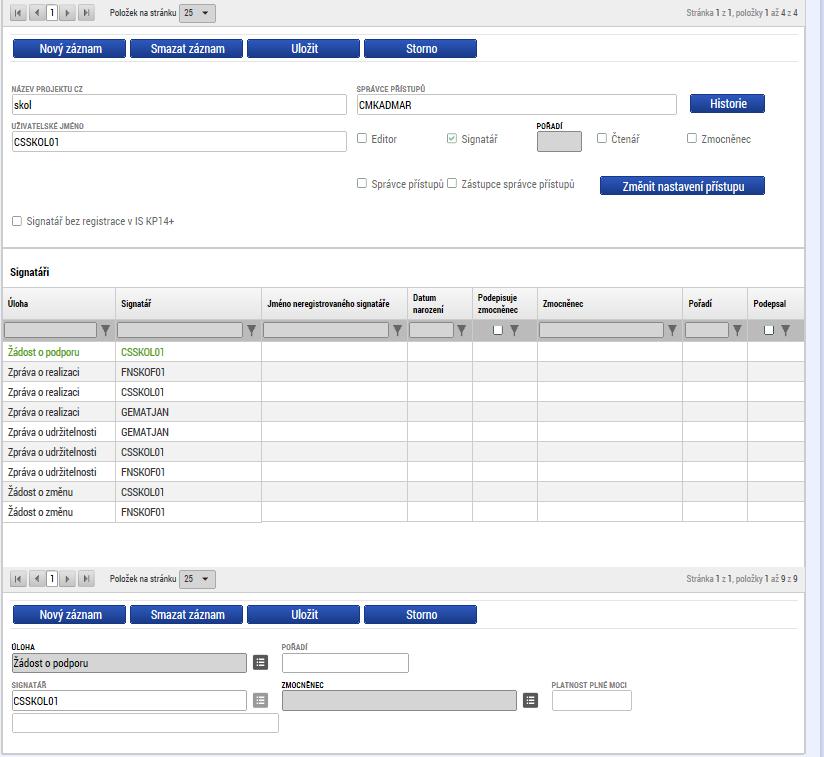Click the Úloha column filter input

click(50, 330)
